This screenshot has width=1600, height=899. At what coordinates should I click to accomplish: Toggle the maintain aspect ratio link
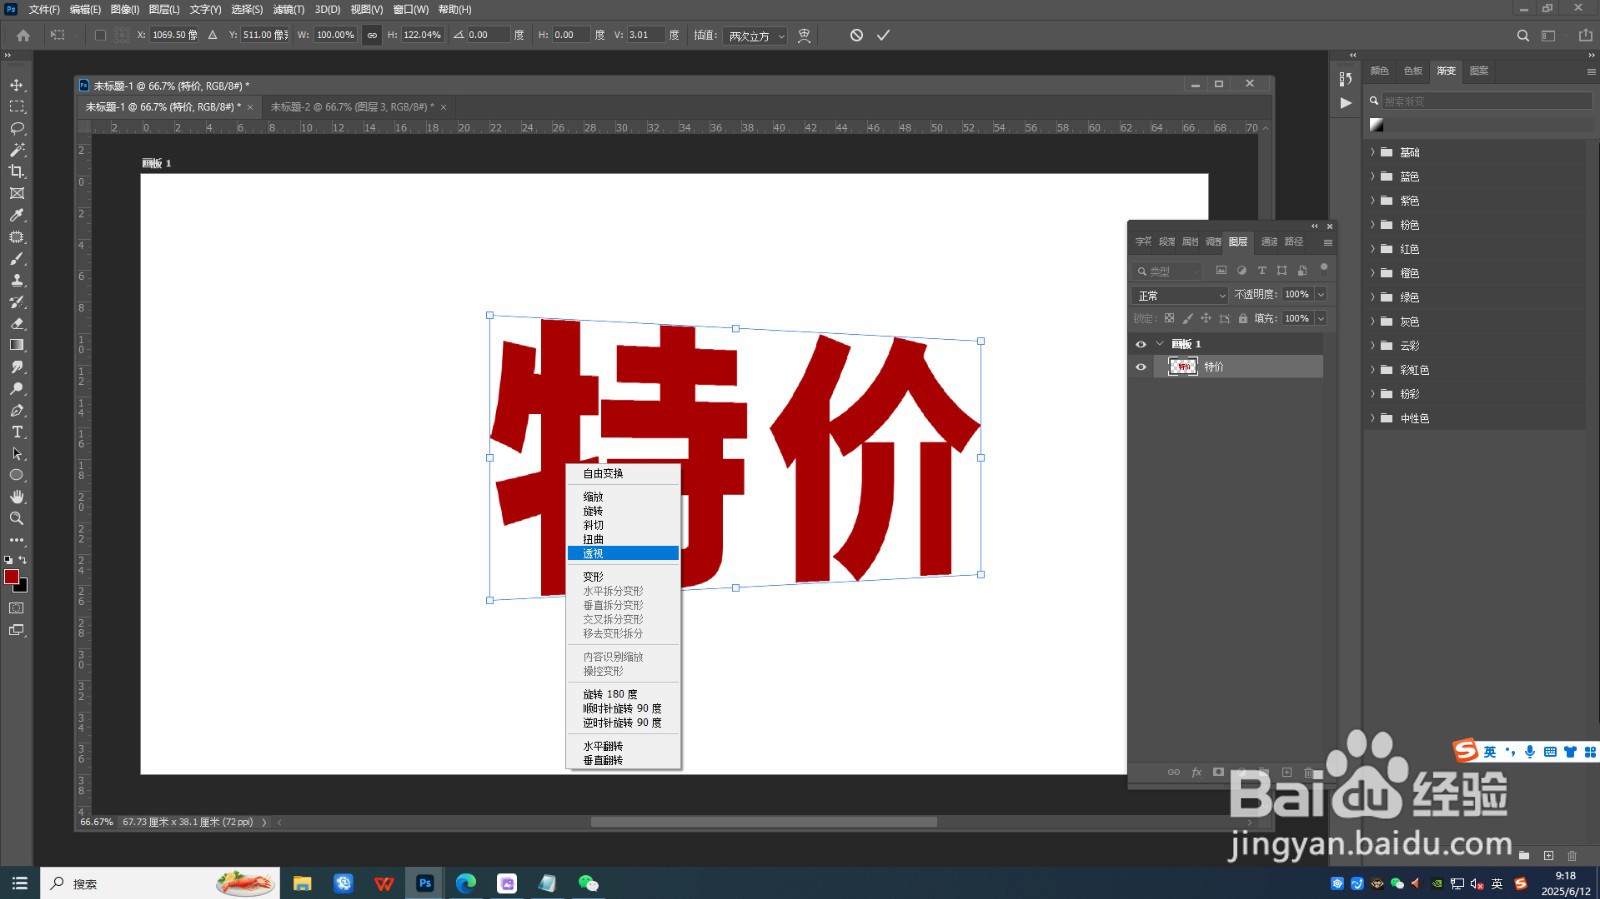tap(372, 35)
